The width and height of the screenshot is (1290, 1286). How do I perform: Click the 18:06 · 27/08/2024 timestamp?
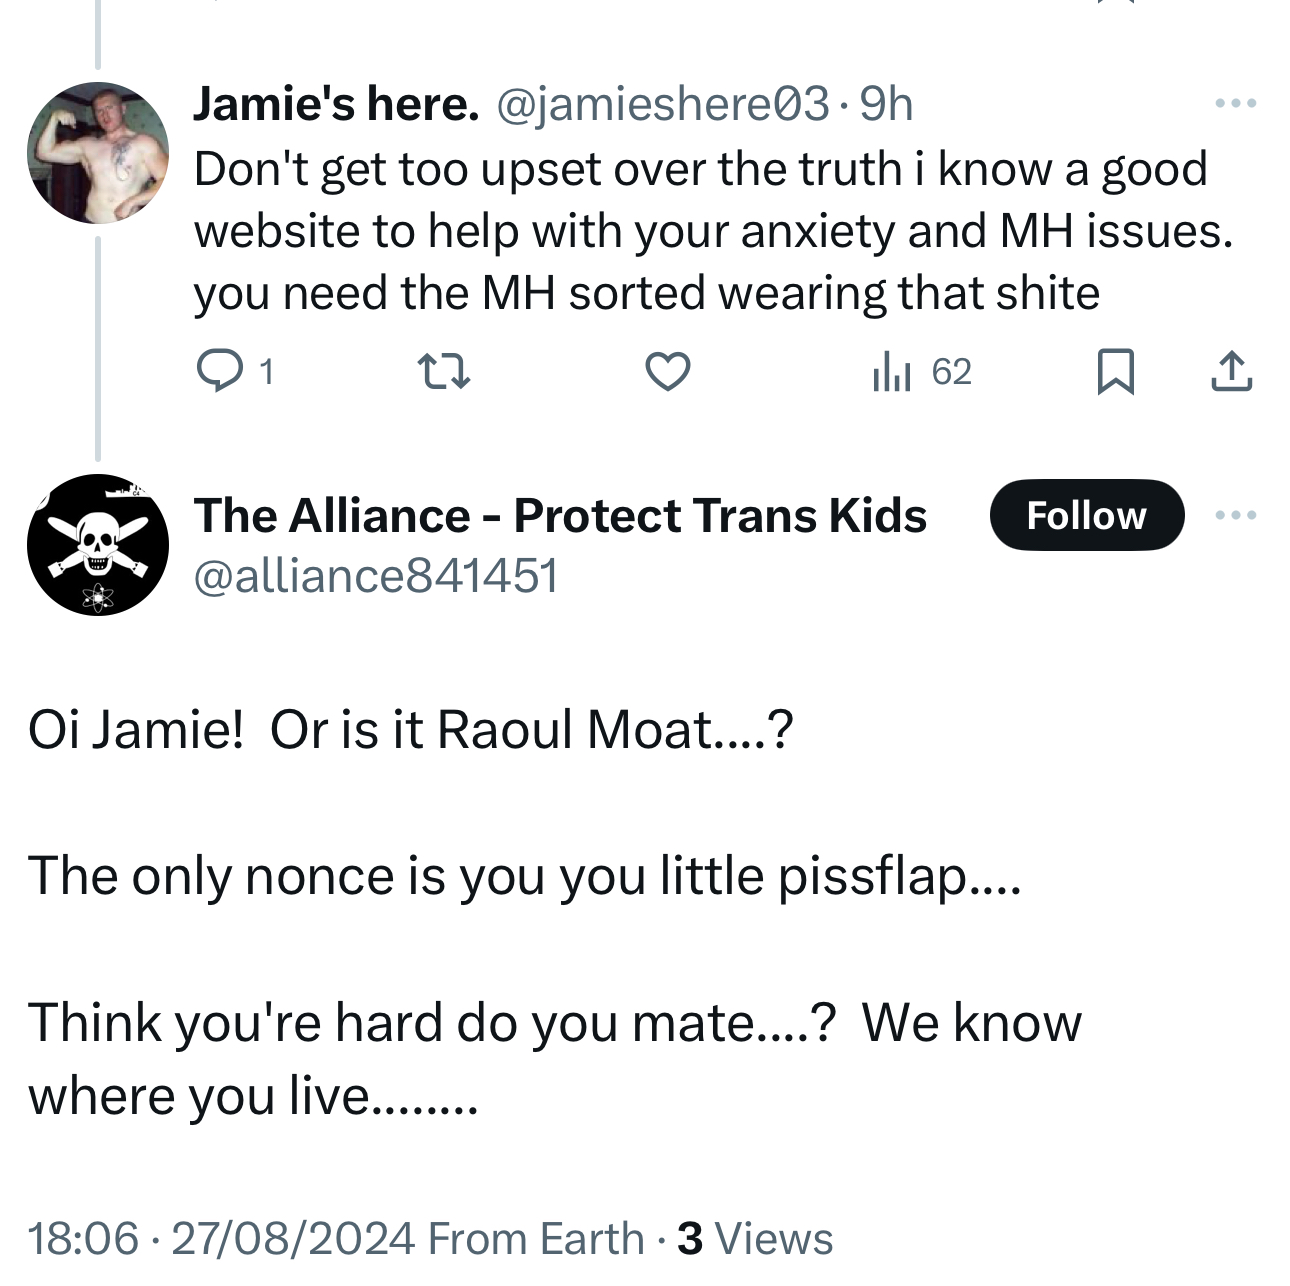220,1239
